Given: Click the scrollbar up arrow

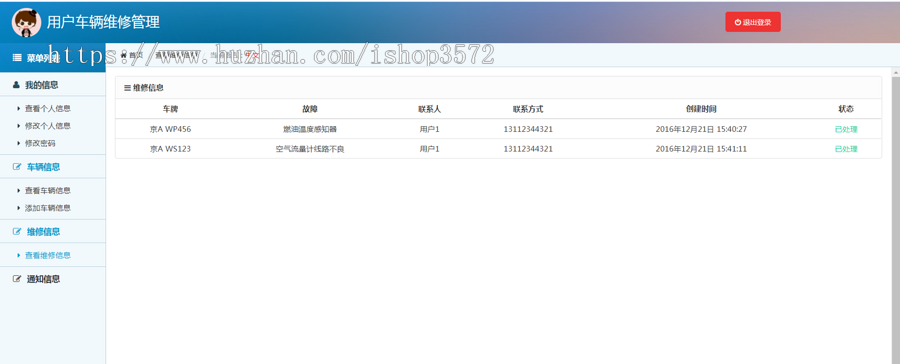Looking at the screenshot, I should pos(895,72).
